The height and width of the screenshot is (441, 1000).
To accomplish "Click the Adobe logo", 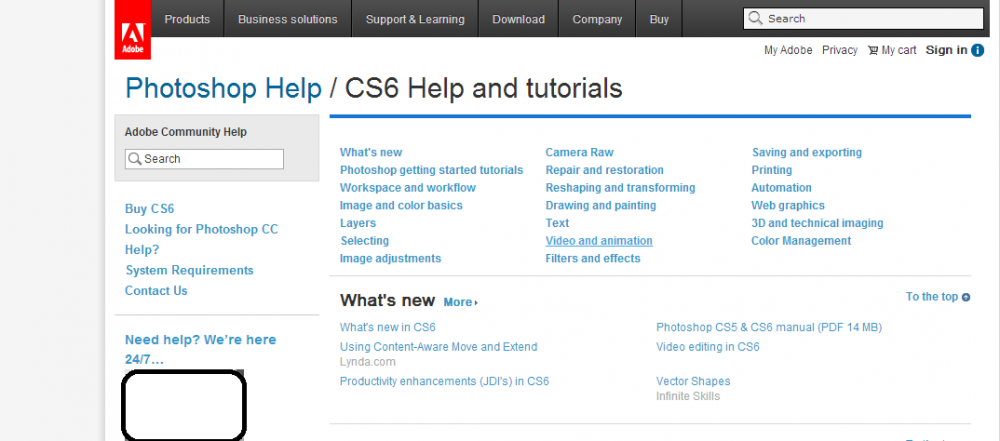I will [132, 29].
